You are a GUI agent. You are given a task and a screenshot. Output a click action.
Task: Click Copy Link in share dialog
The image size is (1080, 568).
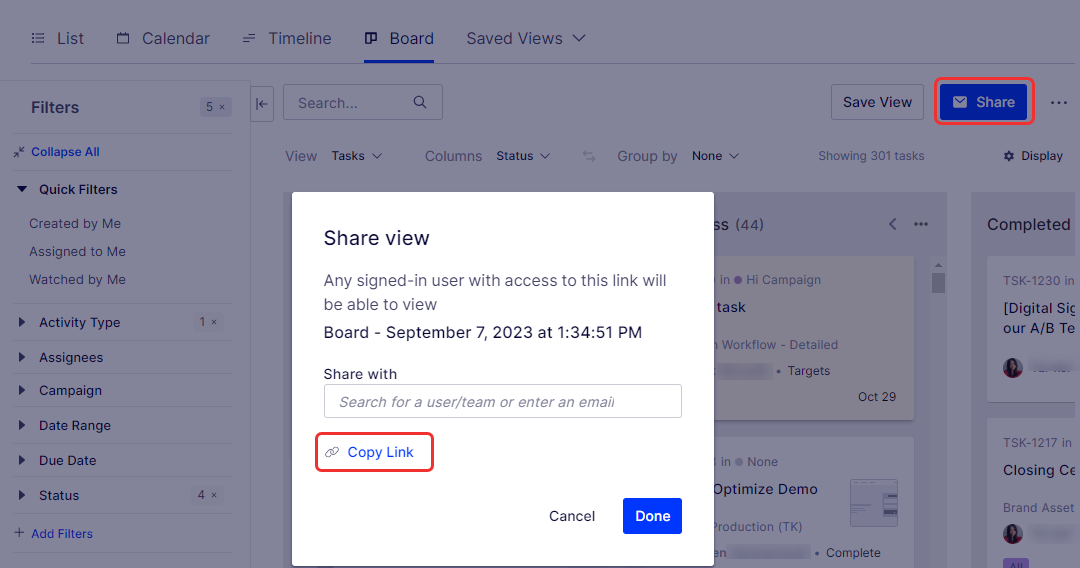[374, 452]
